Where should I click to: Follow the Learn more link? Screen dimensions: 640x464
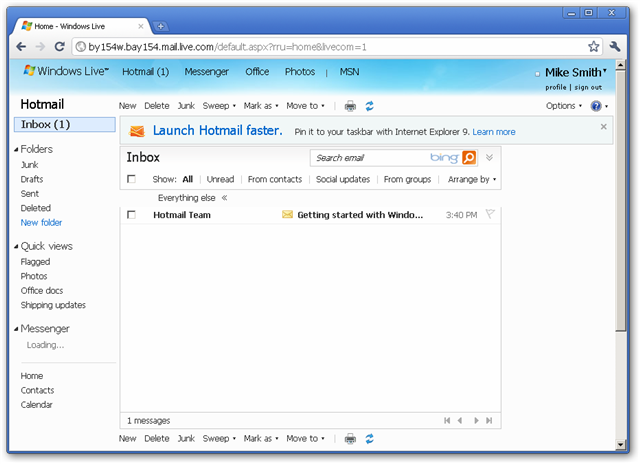[494, 132]
